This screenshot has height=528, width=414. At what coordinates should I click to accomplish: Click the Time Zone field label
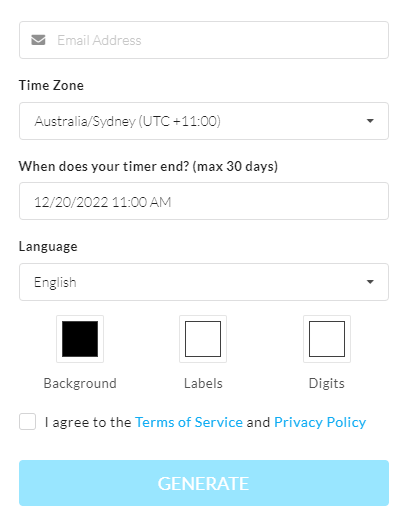point(51,85)
